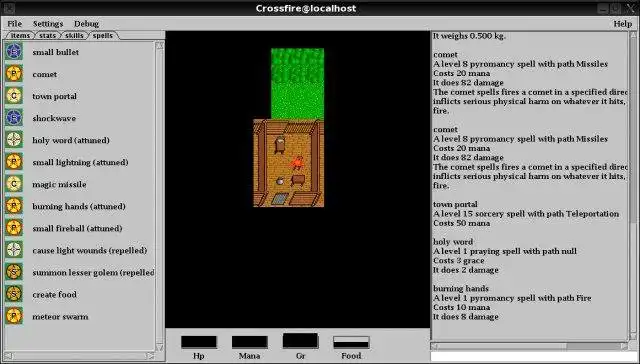
Task: Click the green grass area on map
Action: 298,84
